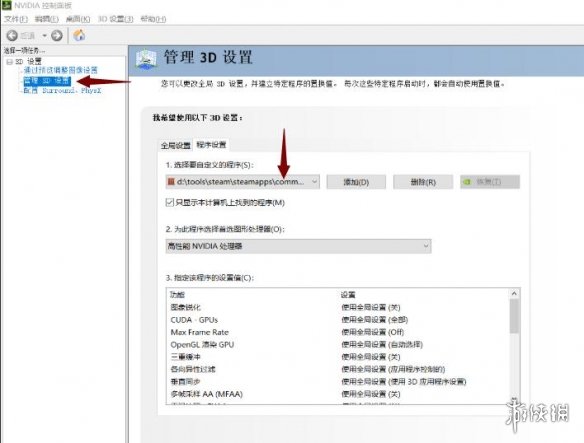
Task: Collapse the 3D 设置 tree node
Action: coord(9,61)
